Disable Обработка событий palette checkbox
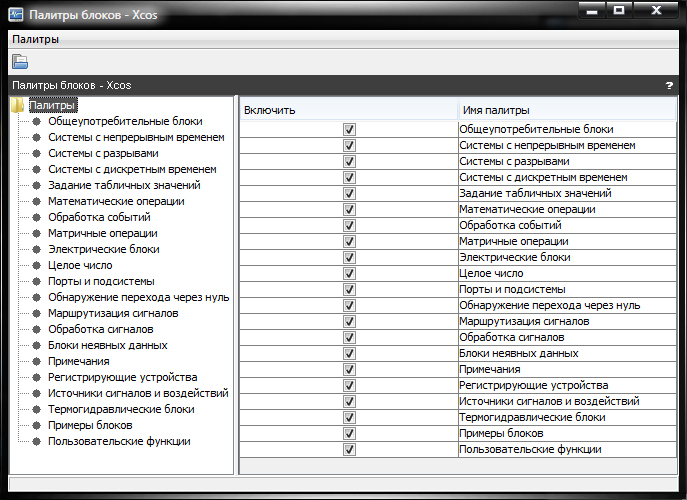Viewport: 687px width, 500px height. pyautogui.click(x=349, y=225)
